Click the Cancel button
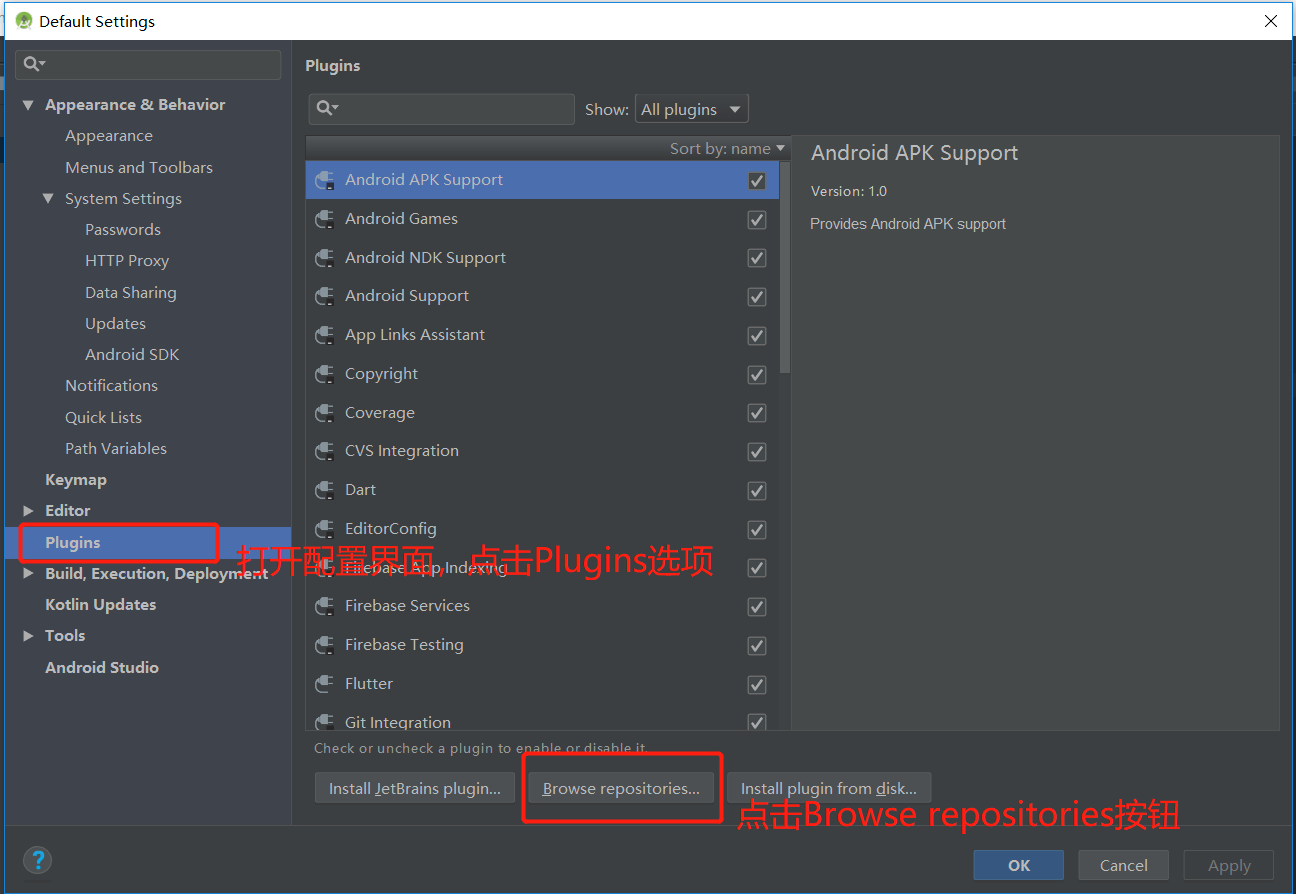Image resolution: width=1296 pixels, height=894 pixels. tap(1124, 865)
